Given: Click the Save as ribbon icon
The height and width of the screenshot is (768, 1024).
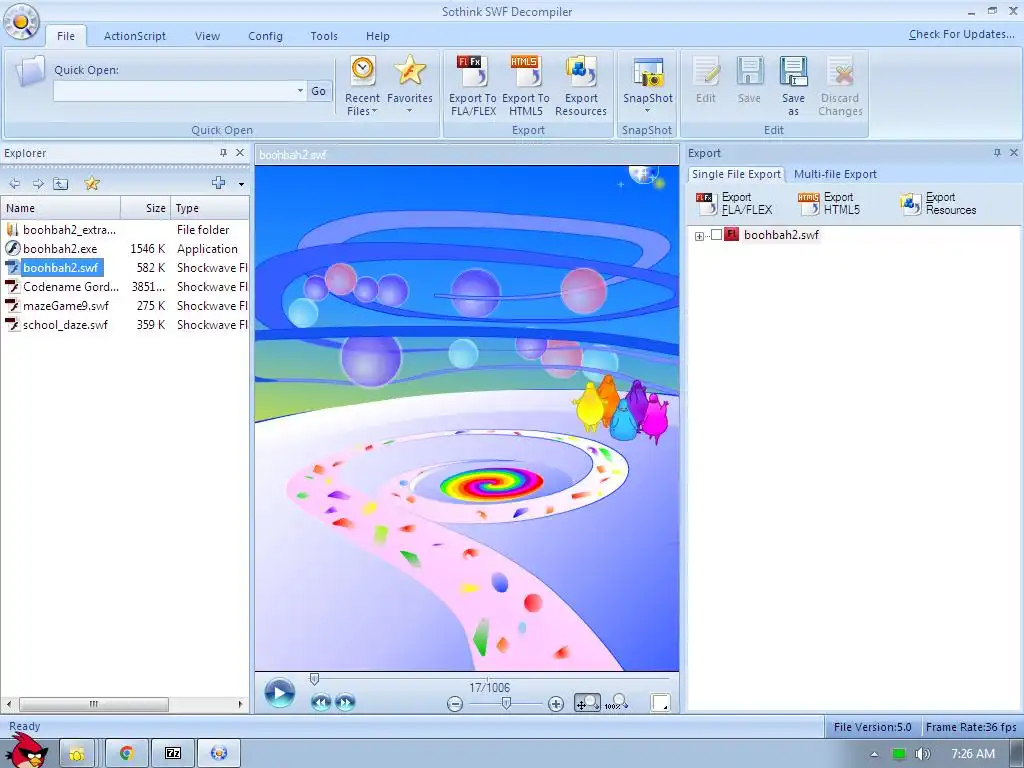Looking at the screenshot, I should (x=793, y=86).
